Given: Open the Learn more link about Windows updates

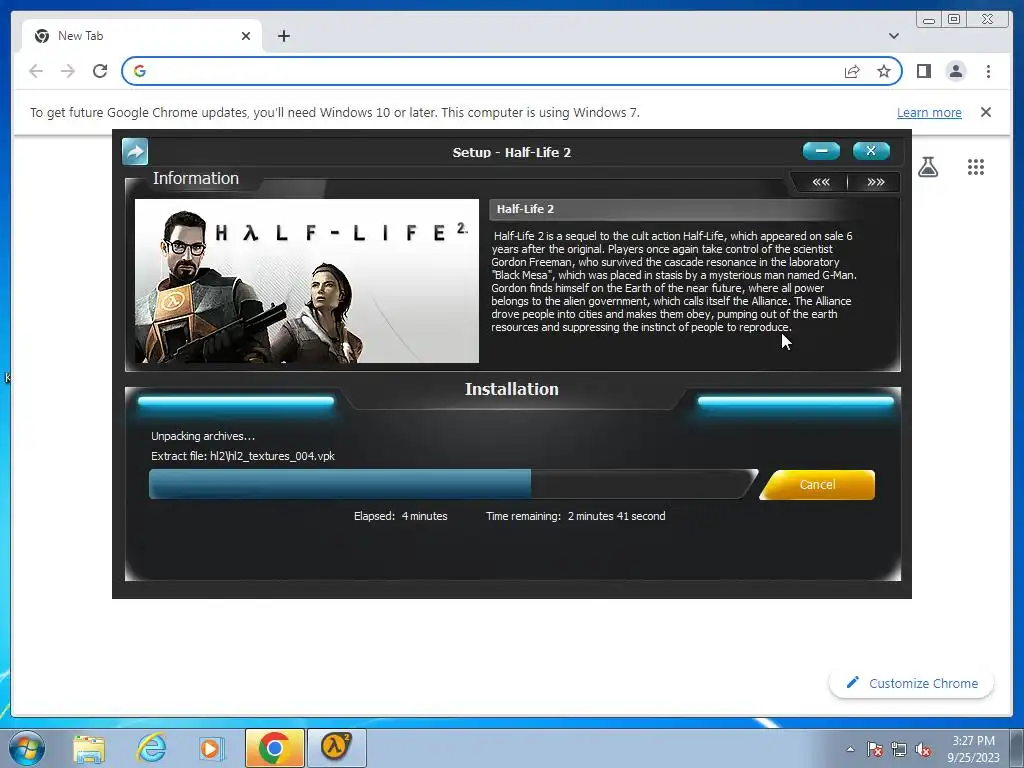Looking at the screenshot, I should 929,112.
